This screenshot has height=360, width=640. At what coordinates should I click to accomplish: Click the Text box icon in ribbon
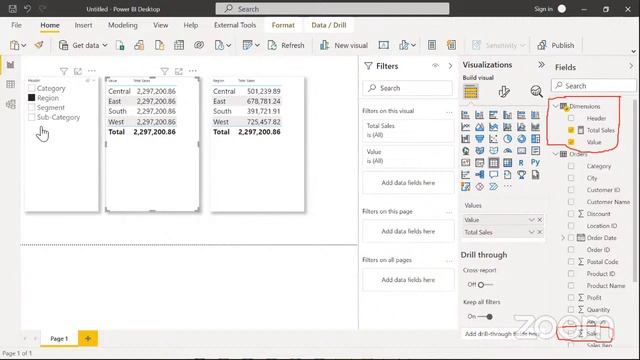pyautogui.click(x=383, y=45)
